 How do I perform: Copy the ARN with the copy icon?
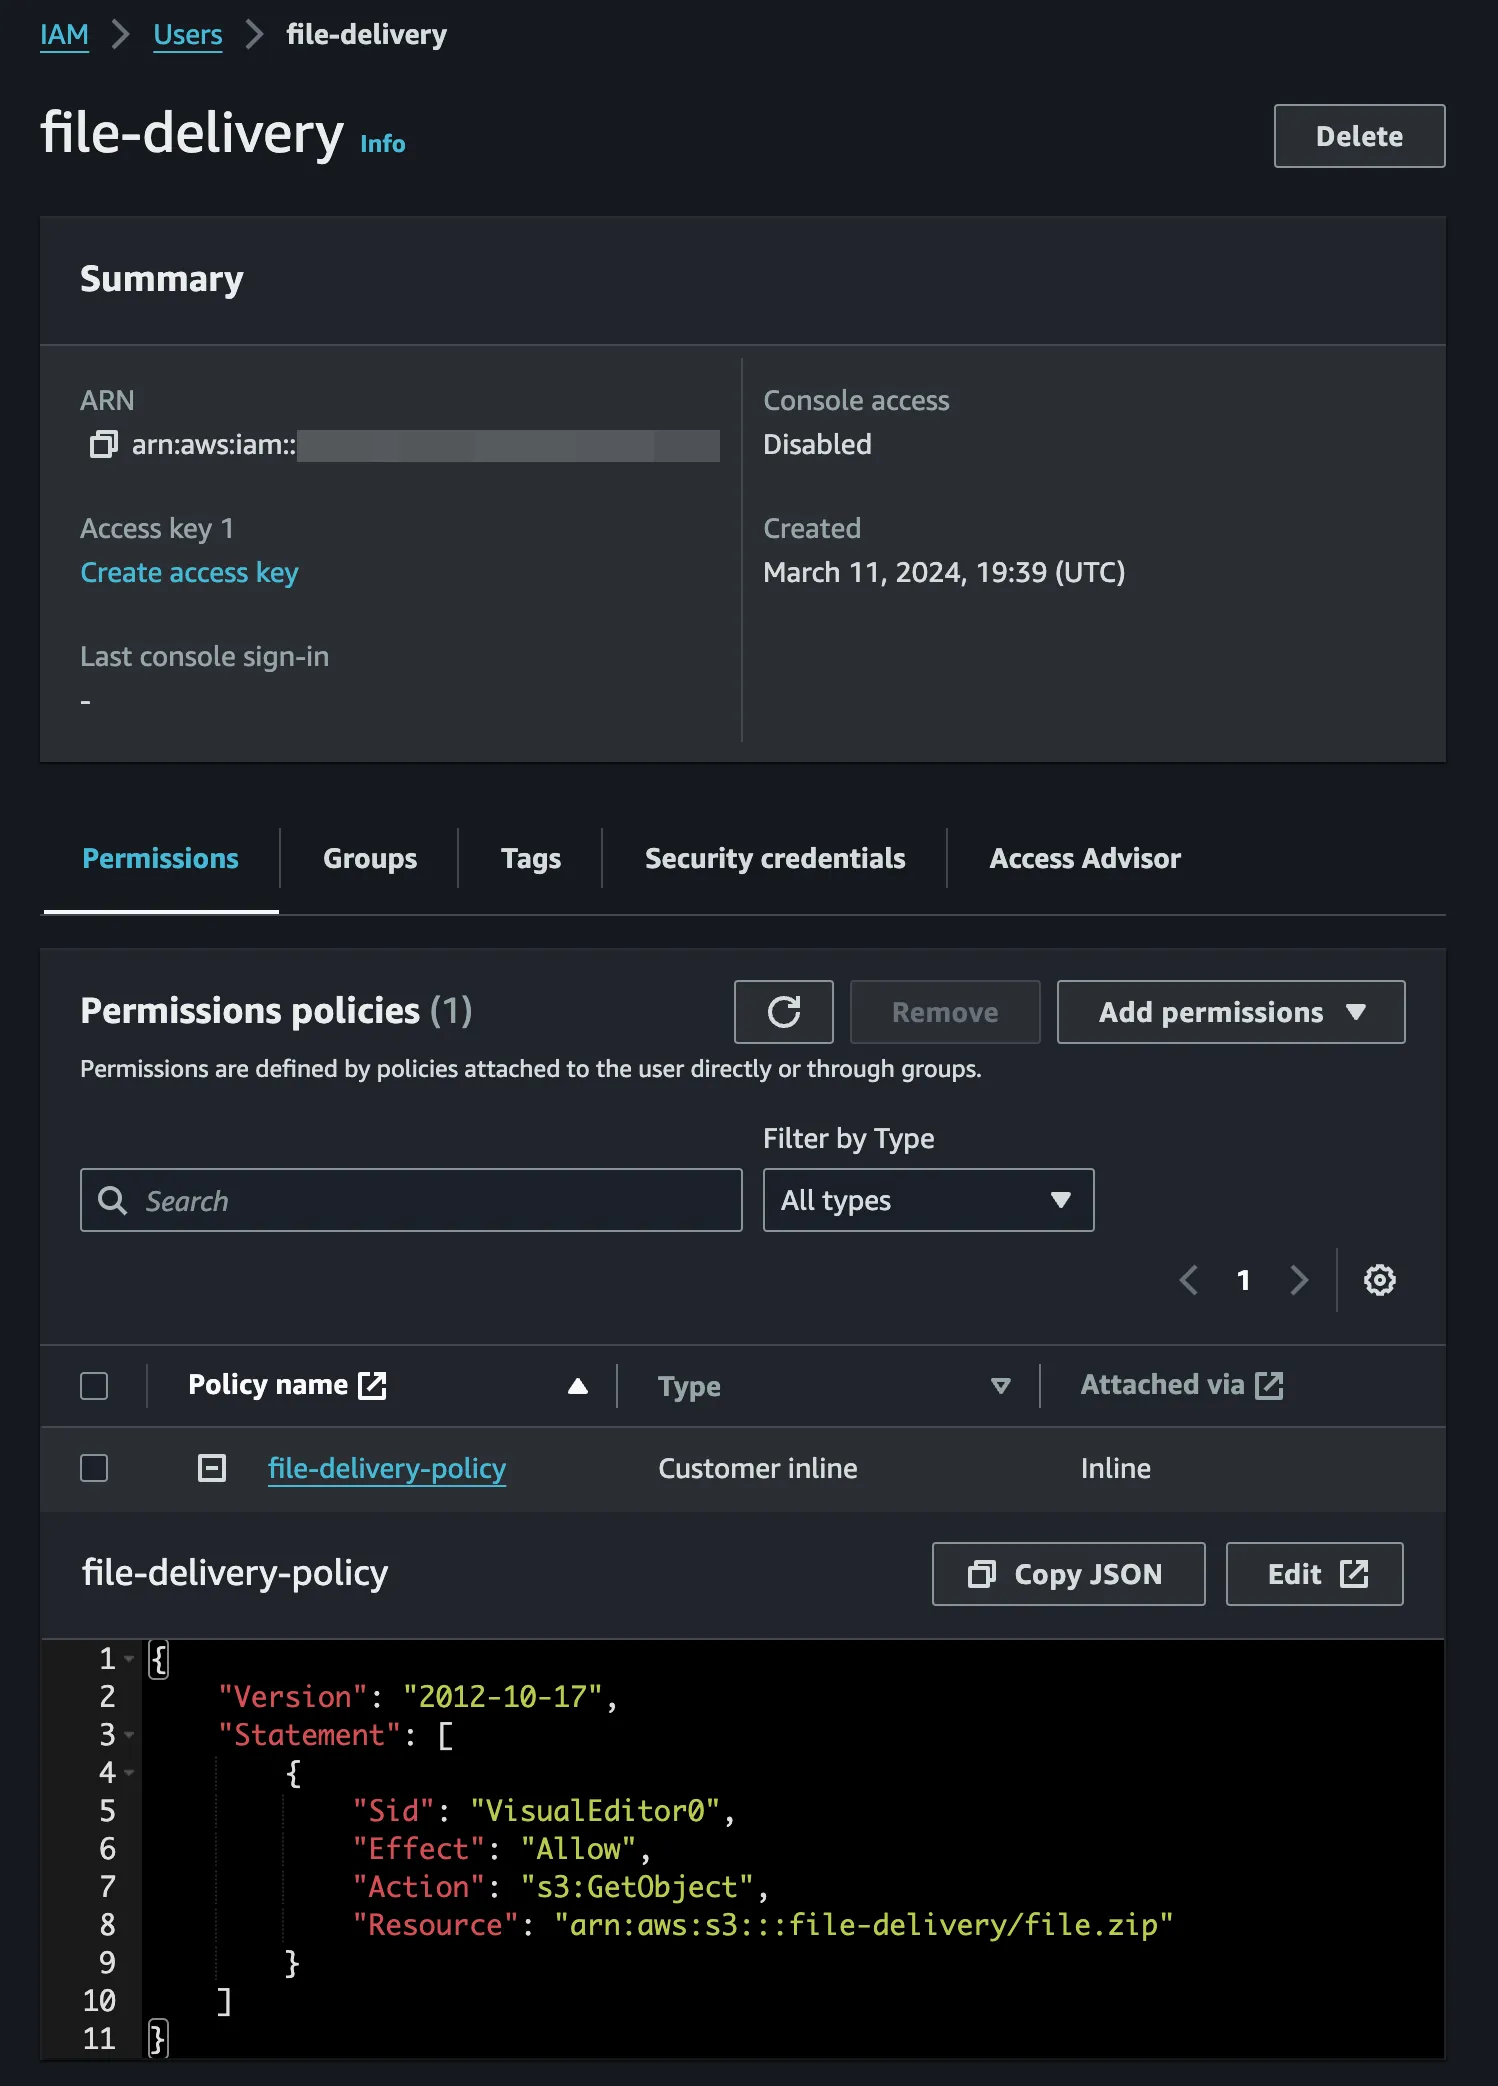pyautogui.click(x=104, y=444)
